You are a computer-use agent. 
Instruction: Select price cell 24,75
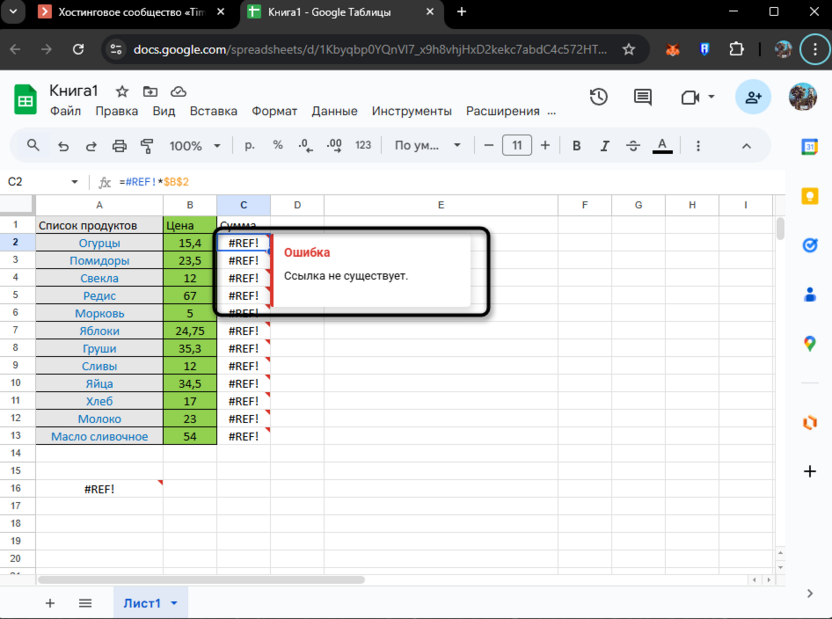(190, 331)
